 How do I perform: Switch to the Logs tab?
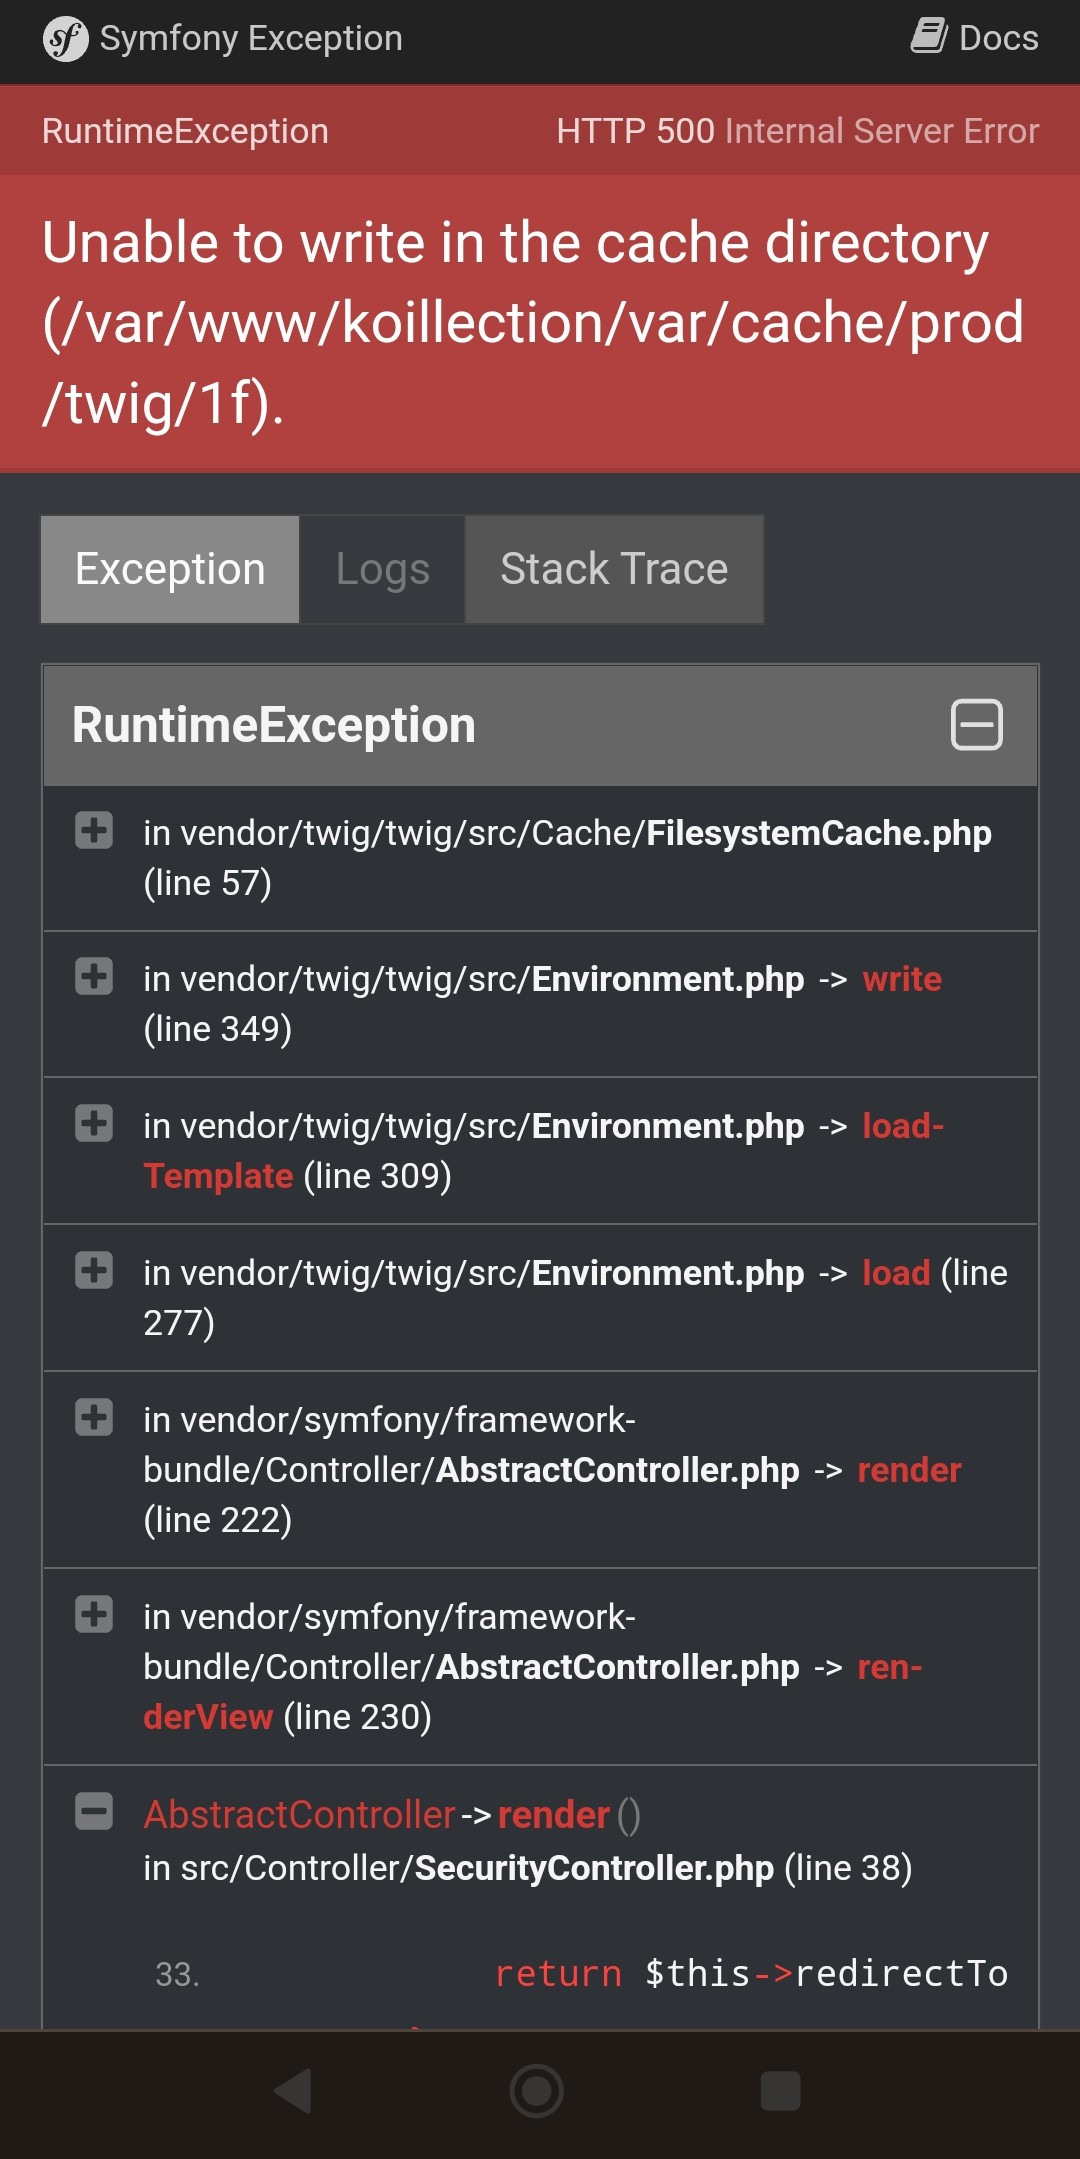[x=383, y=570]
